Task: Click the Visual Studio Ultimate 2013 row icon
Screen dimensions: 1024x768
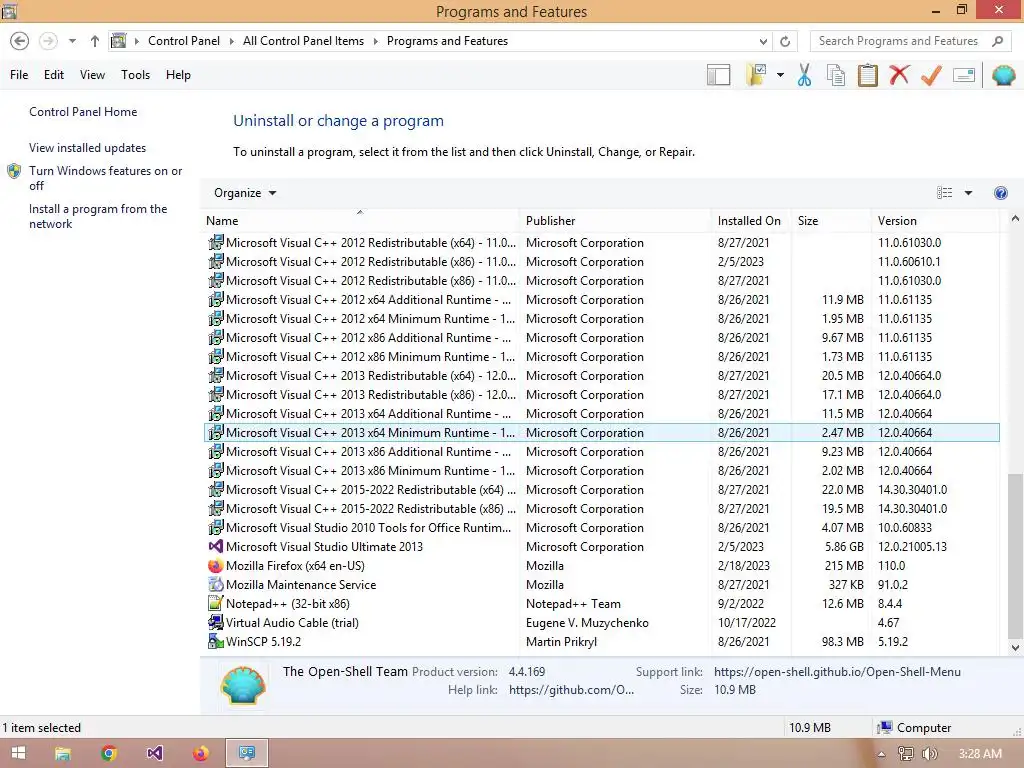Action: (x=216, y=547)
